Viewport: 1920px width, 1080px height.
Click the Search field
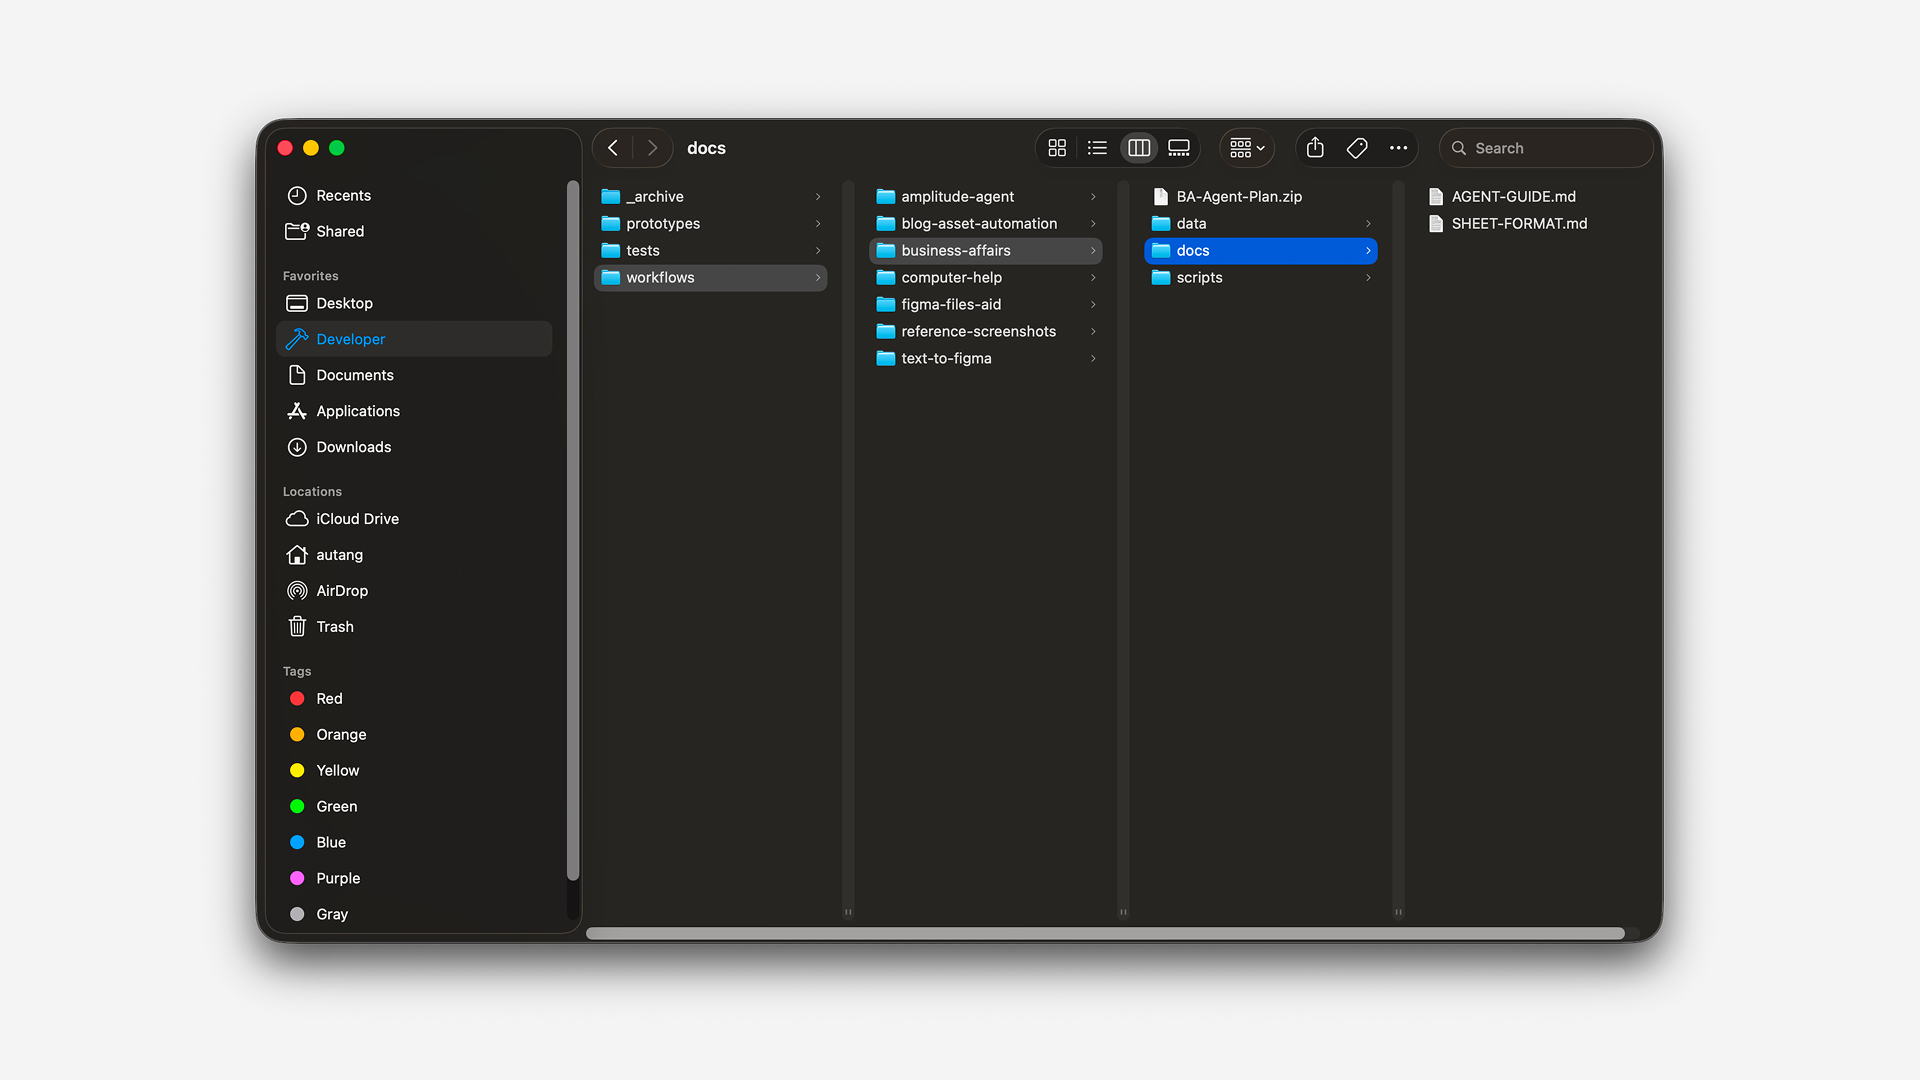[x=1545, y=148]
